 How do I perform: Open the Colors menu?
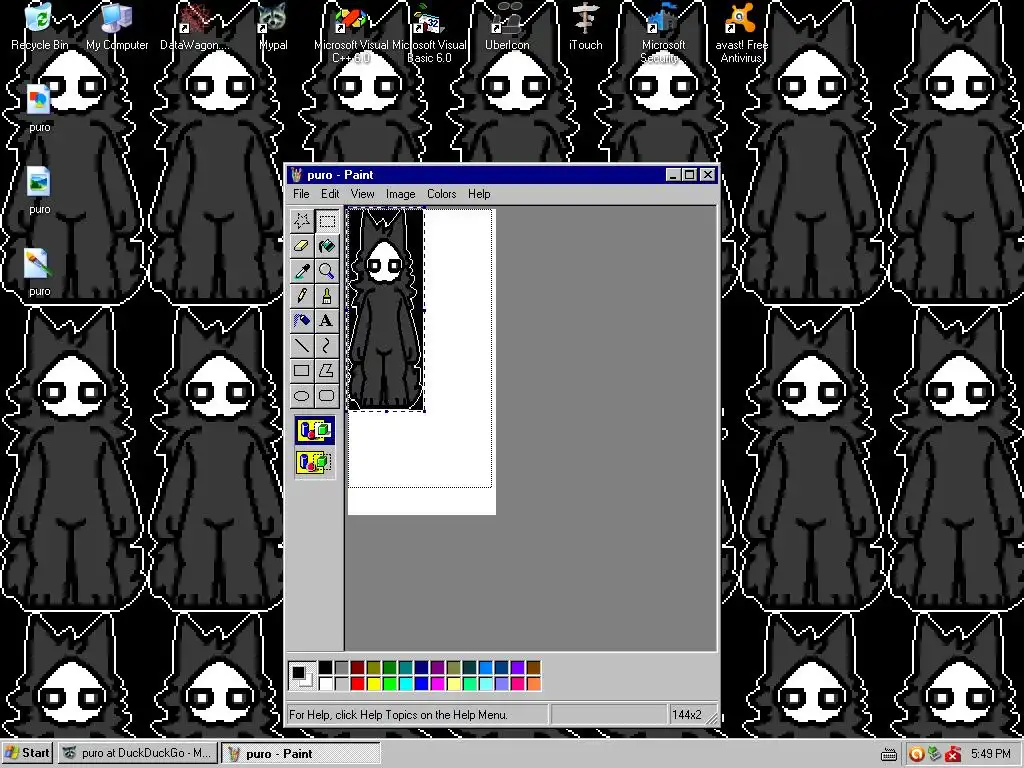coord(441,194)
